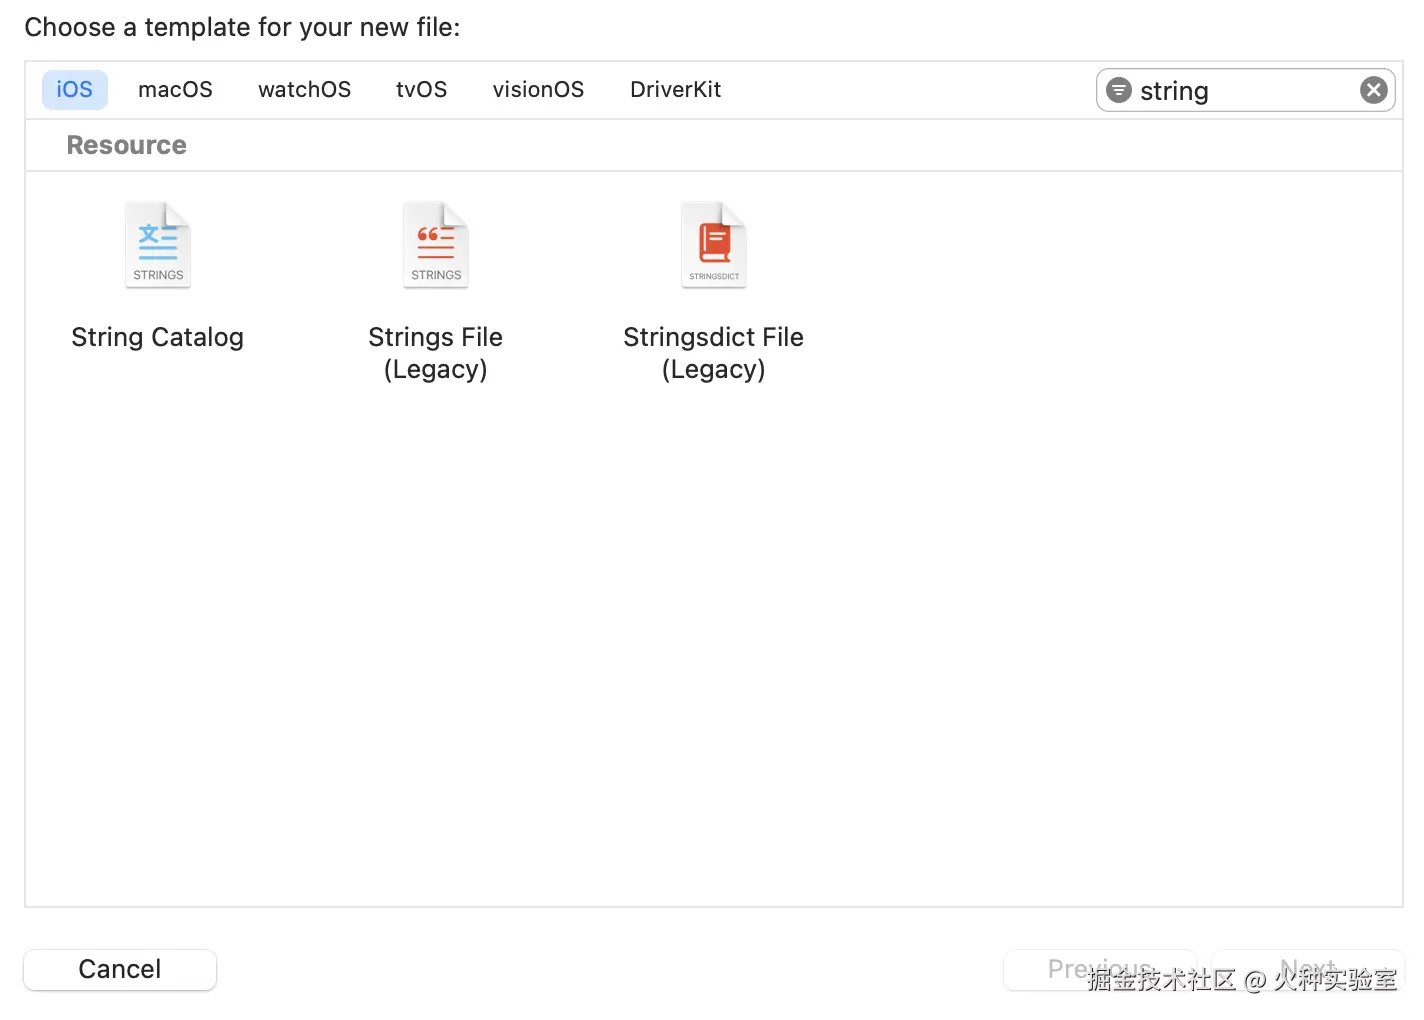Click the Strings File (Legacy) label
The width and height of the screenshot is (1424, 1020).
click(436, 353)
